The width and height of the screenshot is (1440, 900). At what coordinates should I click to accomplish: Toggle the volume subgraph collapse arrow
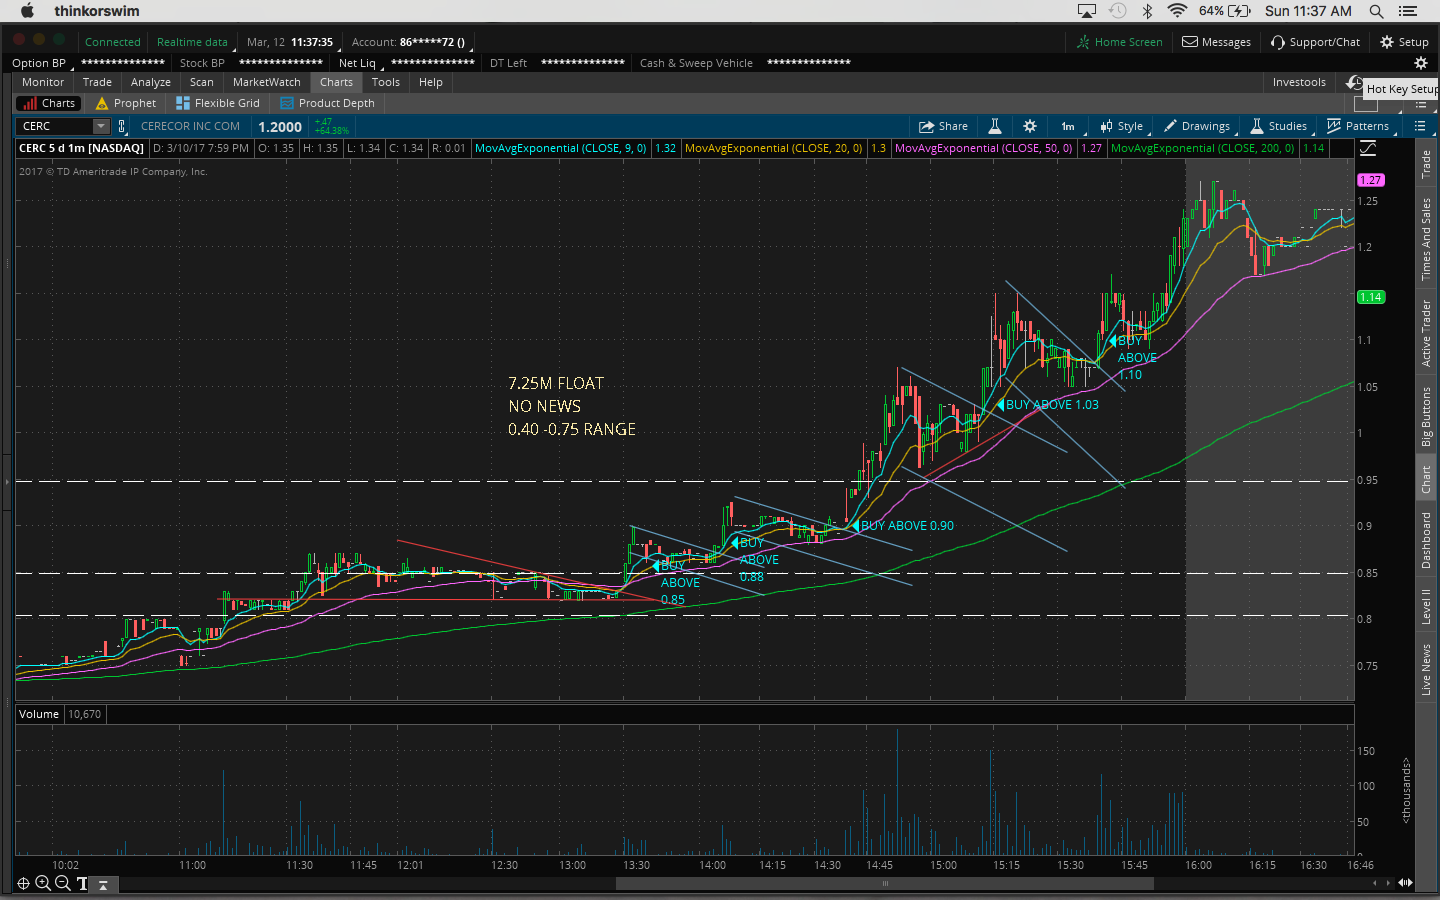tap(103, 885)
